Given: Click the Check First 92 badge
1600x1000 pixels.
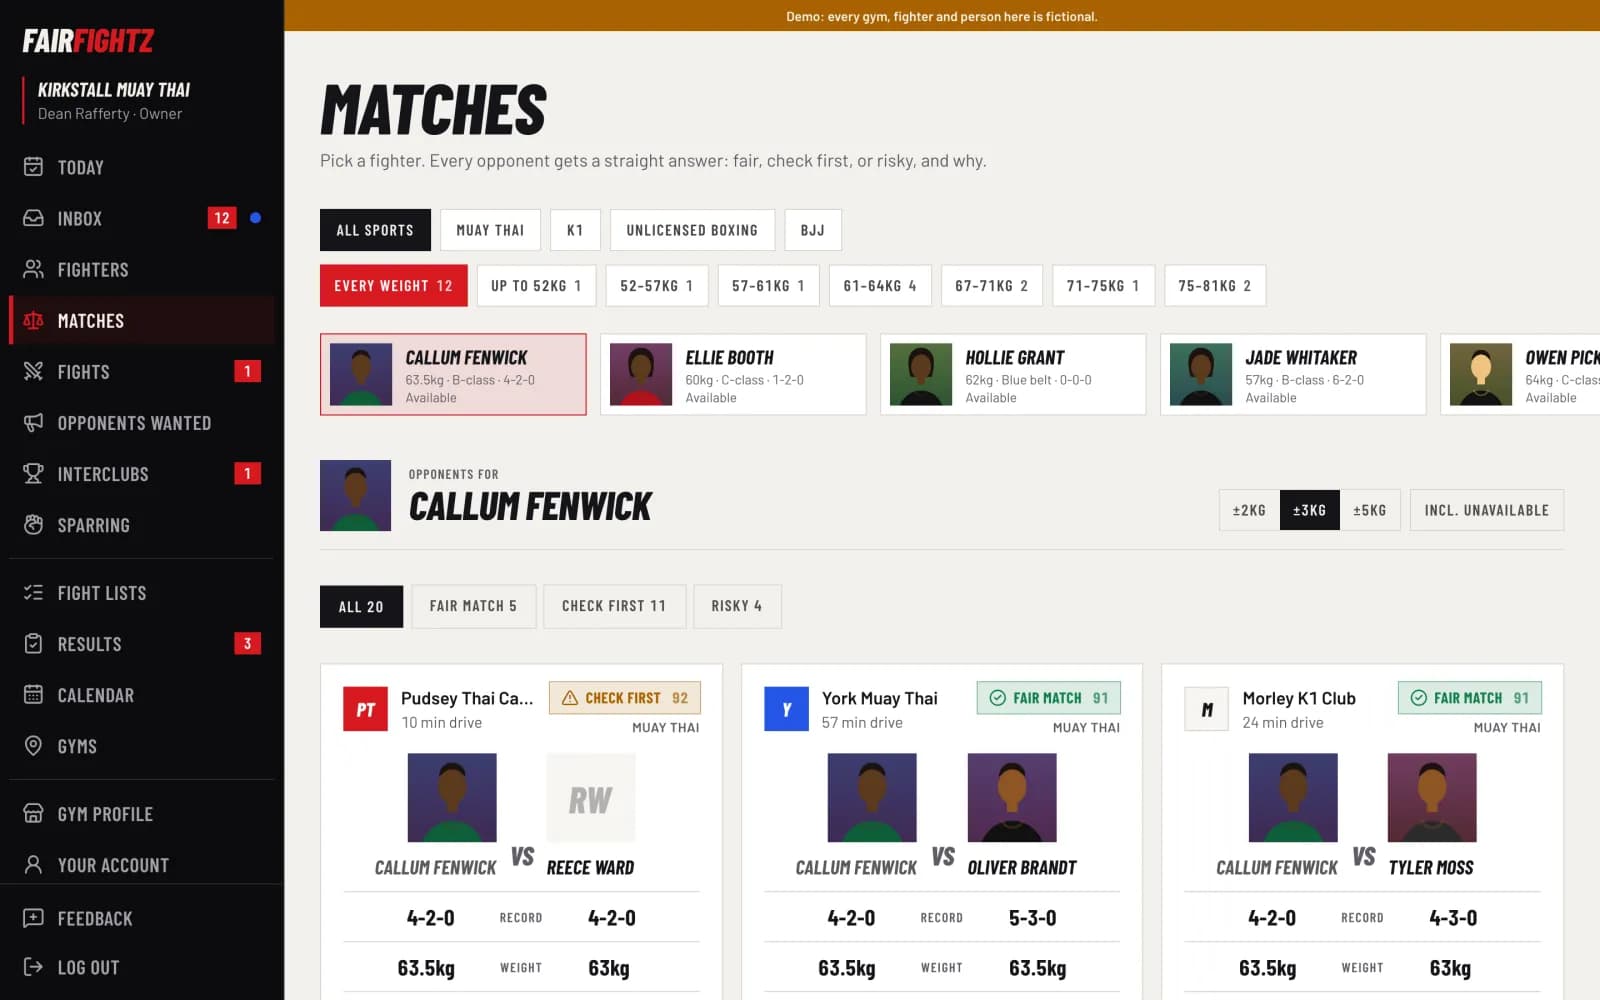Looking at the screenshot, I should point(625,698).
